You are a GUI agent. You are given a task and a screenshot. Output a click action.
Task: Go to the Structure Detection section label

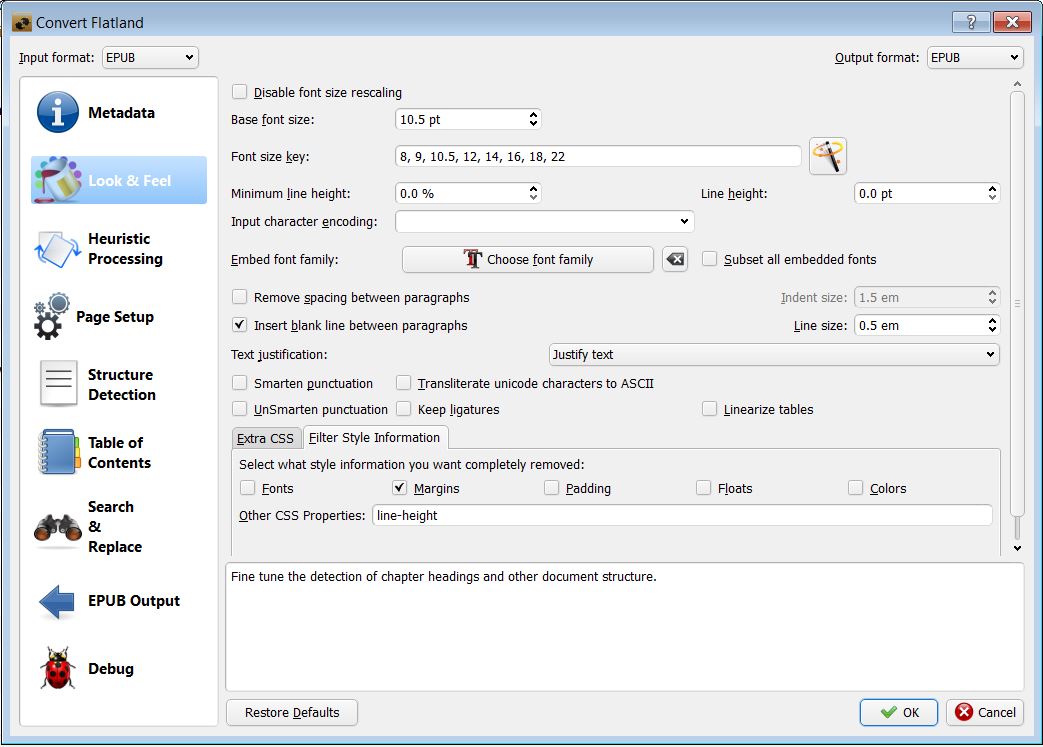[x=122, y=384]
